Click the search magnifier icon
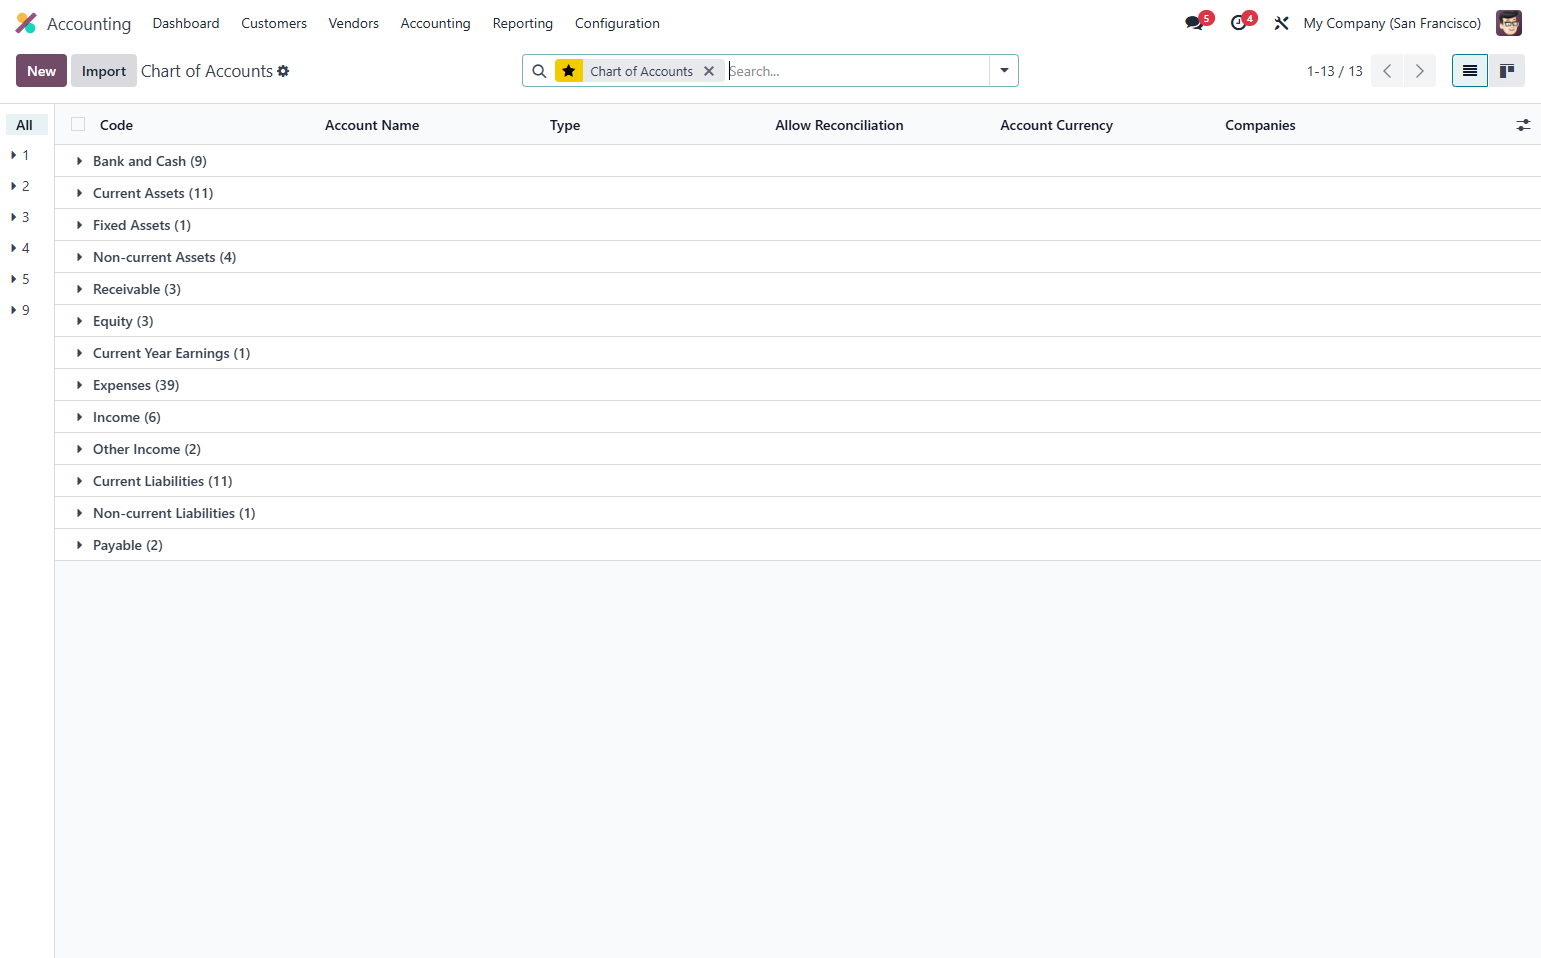The height and width of the screenshot is (958, 1541). 539,71
